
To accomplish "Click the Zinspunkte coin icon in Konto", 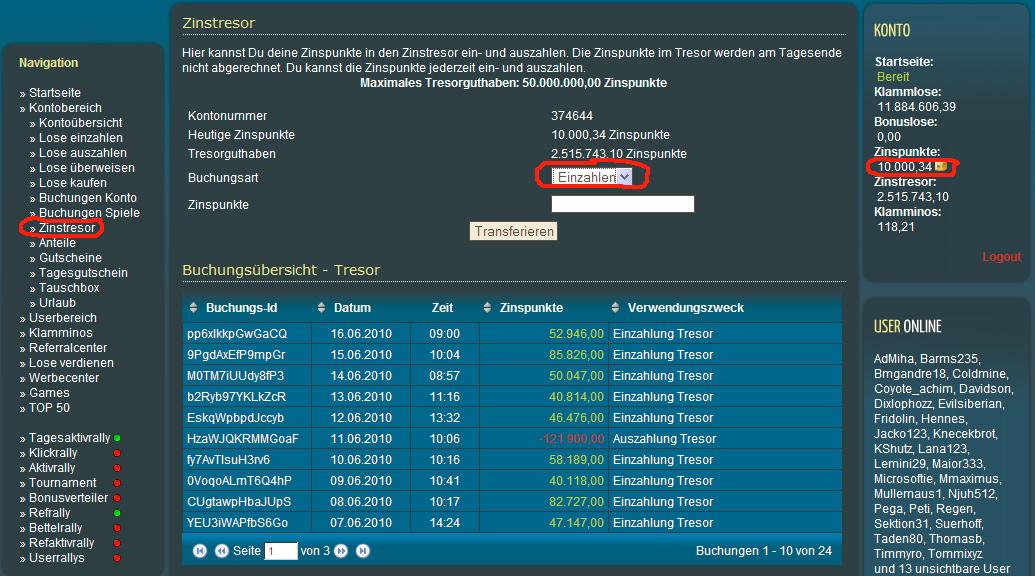I will click(x=941, y=166).
